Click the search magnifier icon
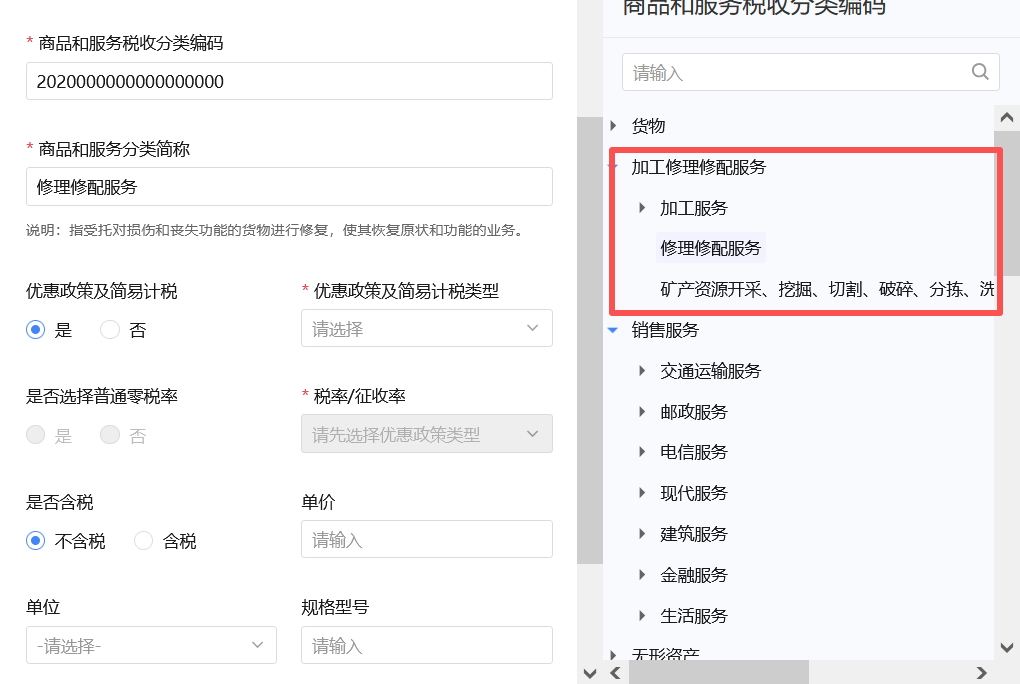The image size is (1020, 684). pyautogui.click(x=980, y=71)
